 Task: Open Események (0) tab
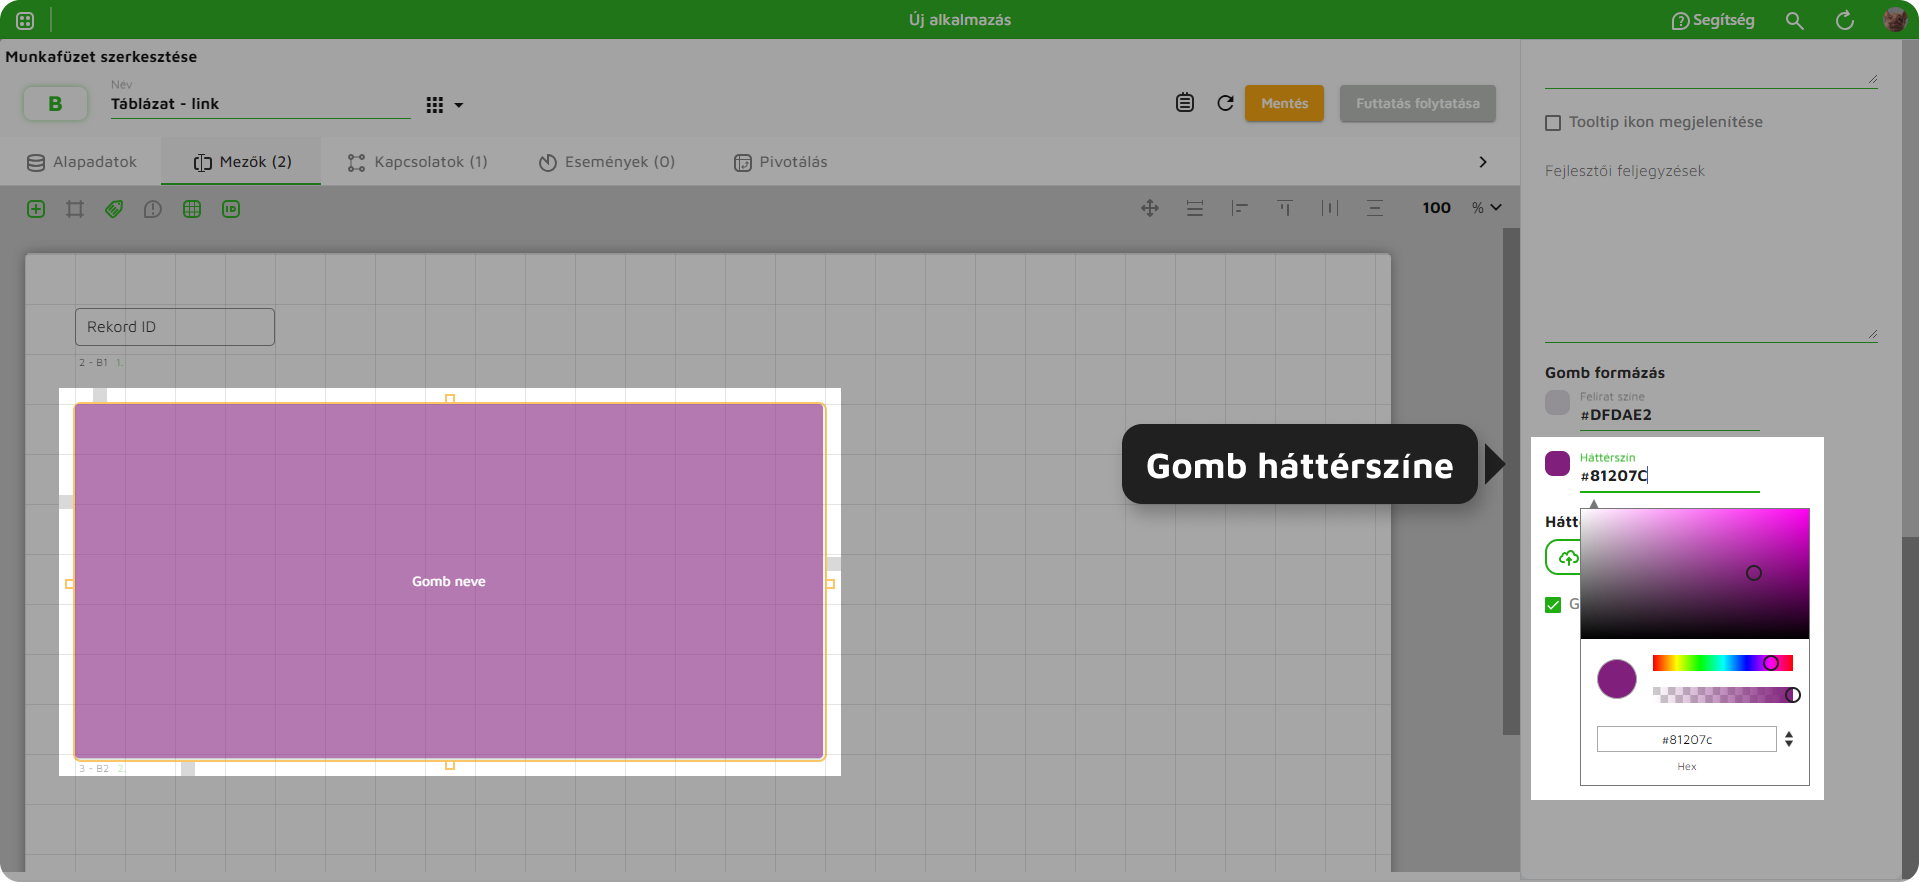pyautogui.click(x=607, y=162)
